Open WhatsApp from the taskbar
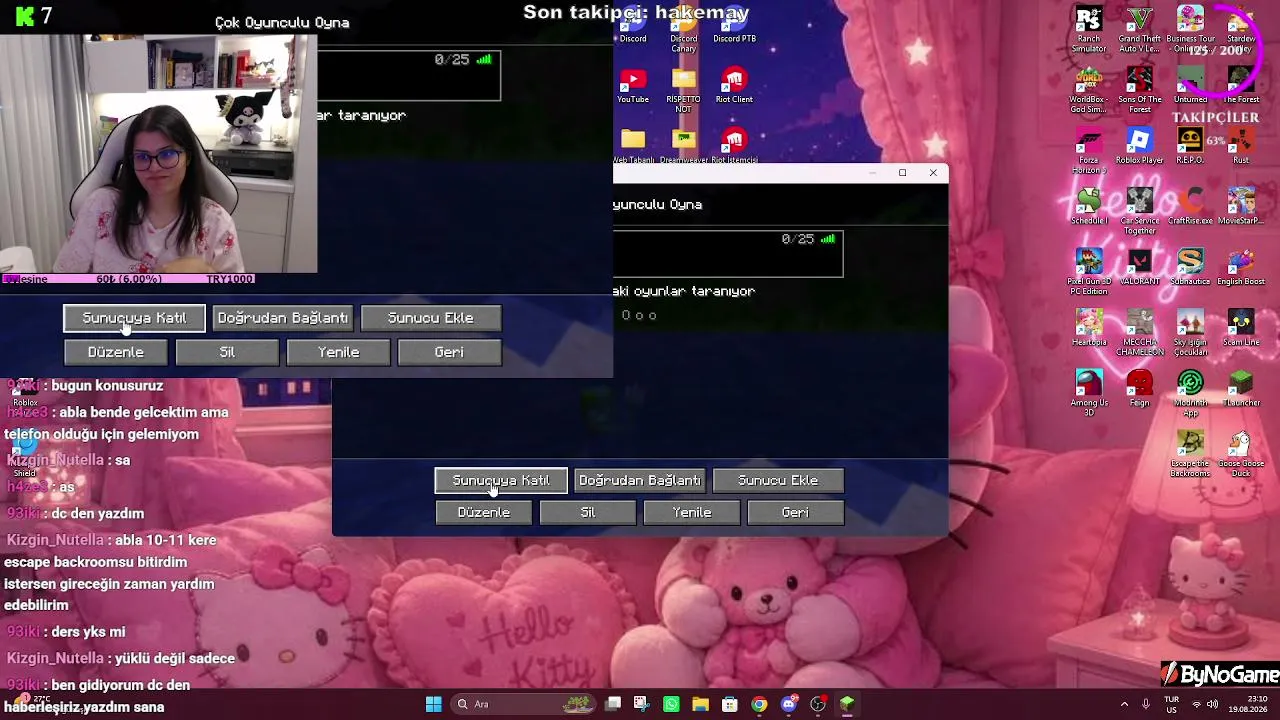The image size is (1280, 720). [671, 704]
